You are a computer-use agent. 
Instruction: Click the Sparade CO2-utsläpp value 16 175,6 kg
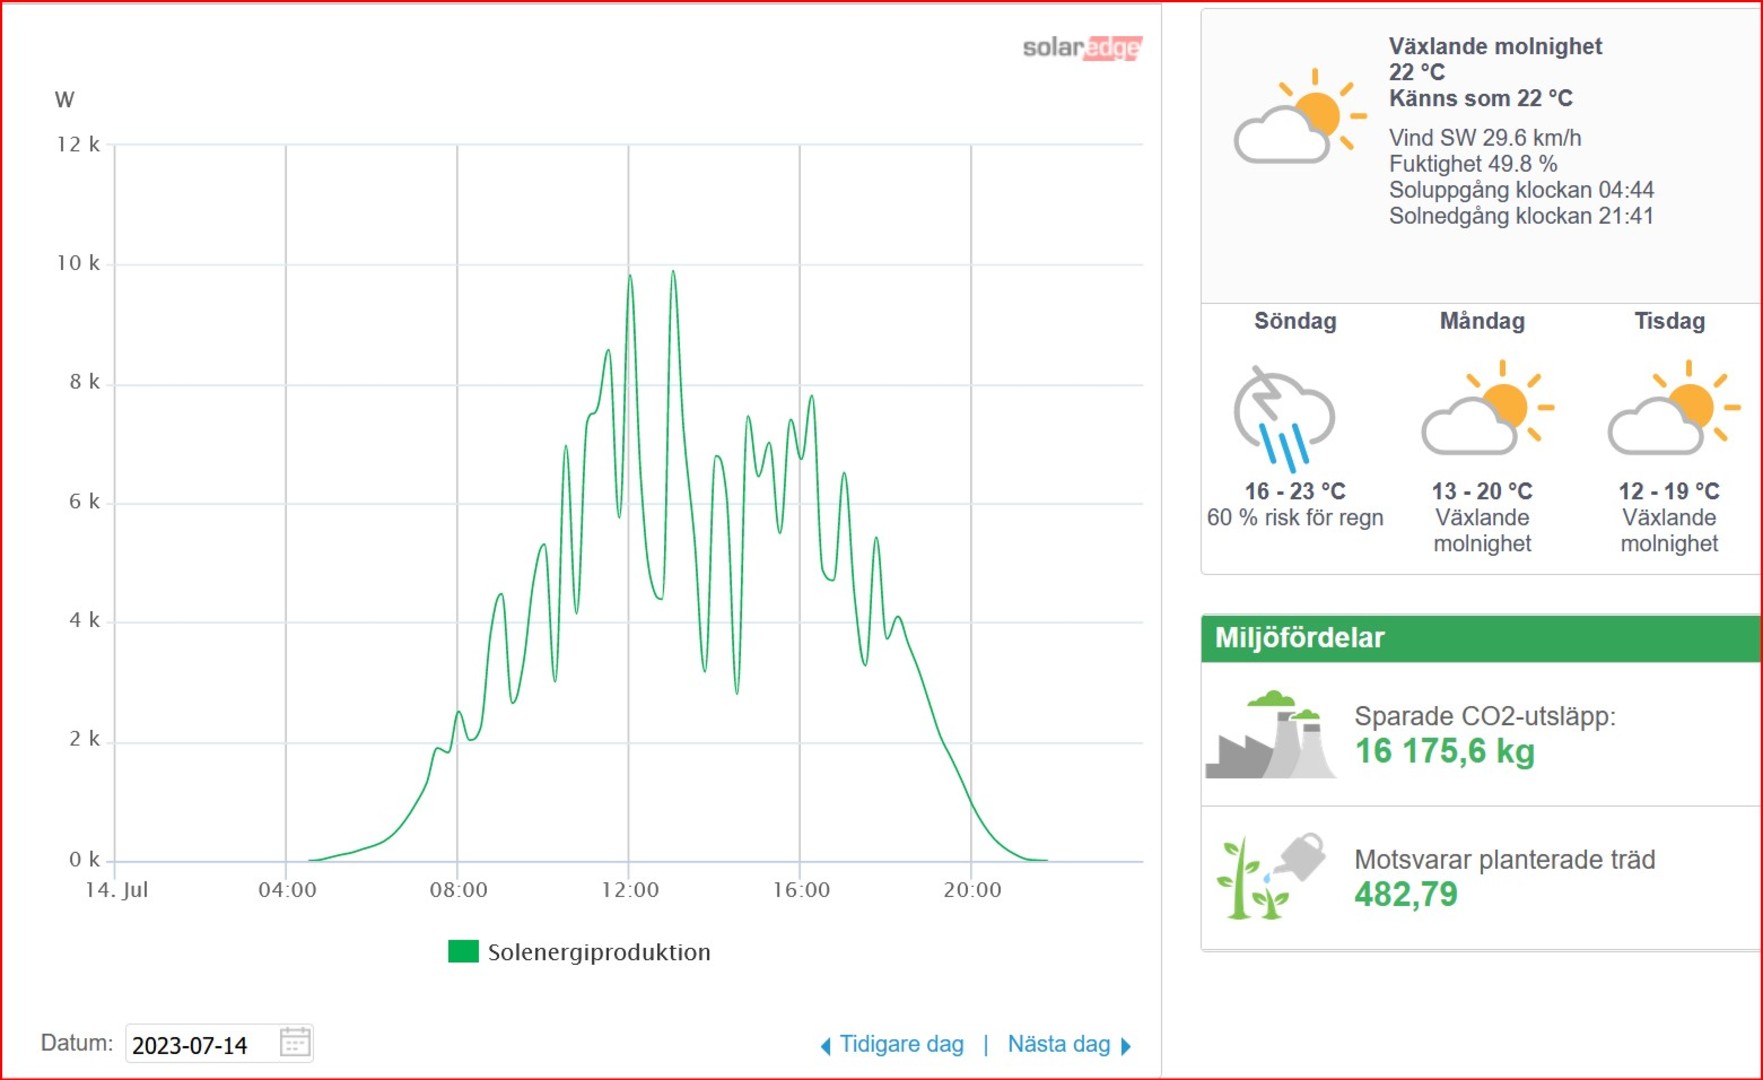tap(1444, 751)
